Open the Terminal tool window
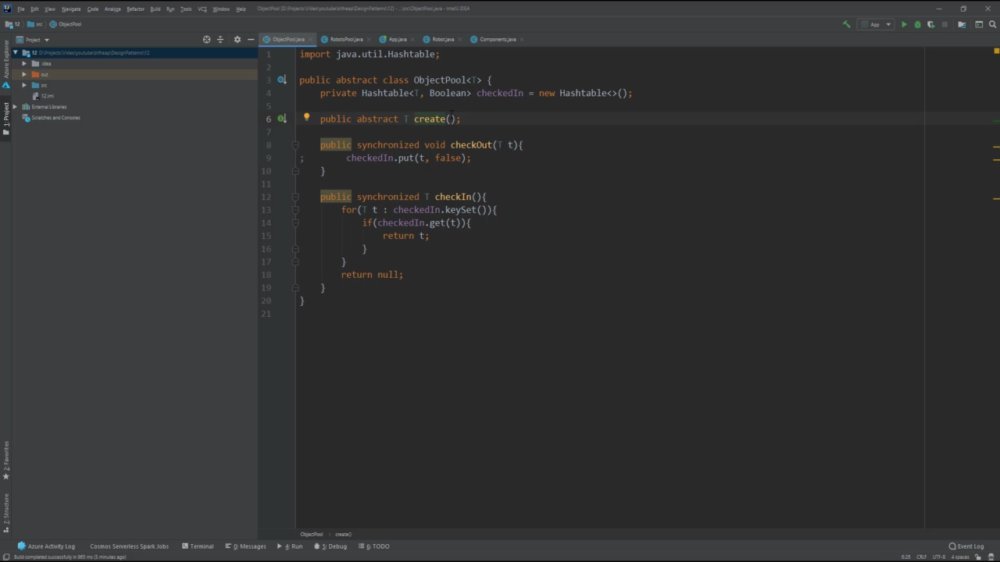The width and height of the screenshot is (1000, 562). [x=198, y=546]
